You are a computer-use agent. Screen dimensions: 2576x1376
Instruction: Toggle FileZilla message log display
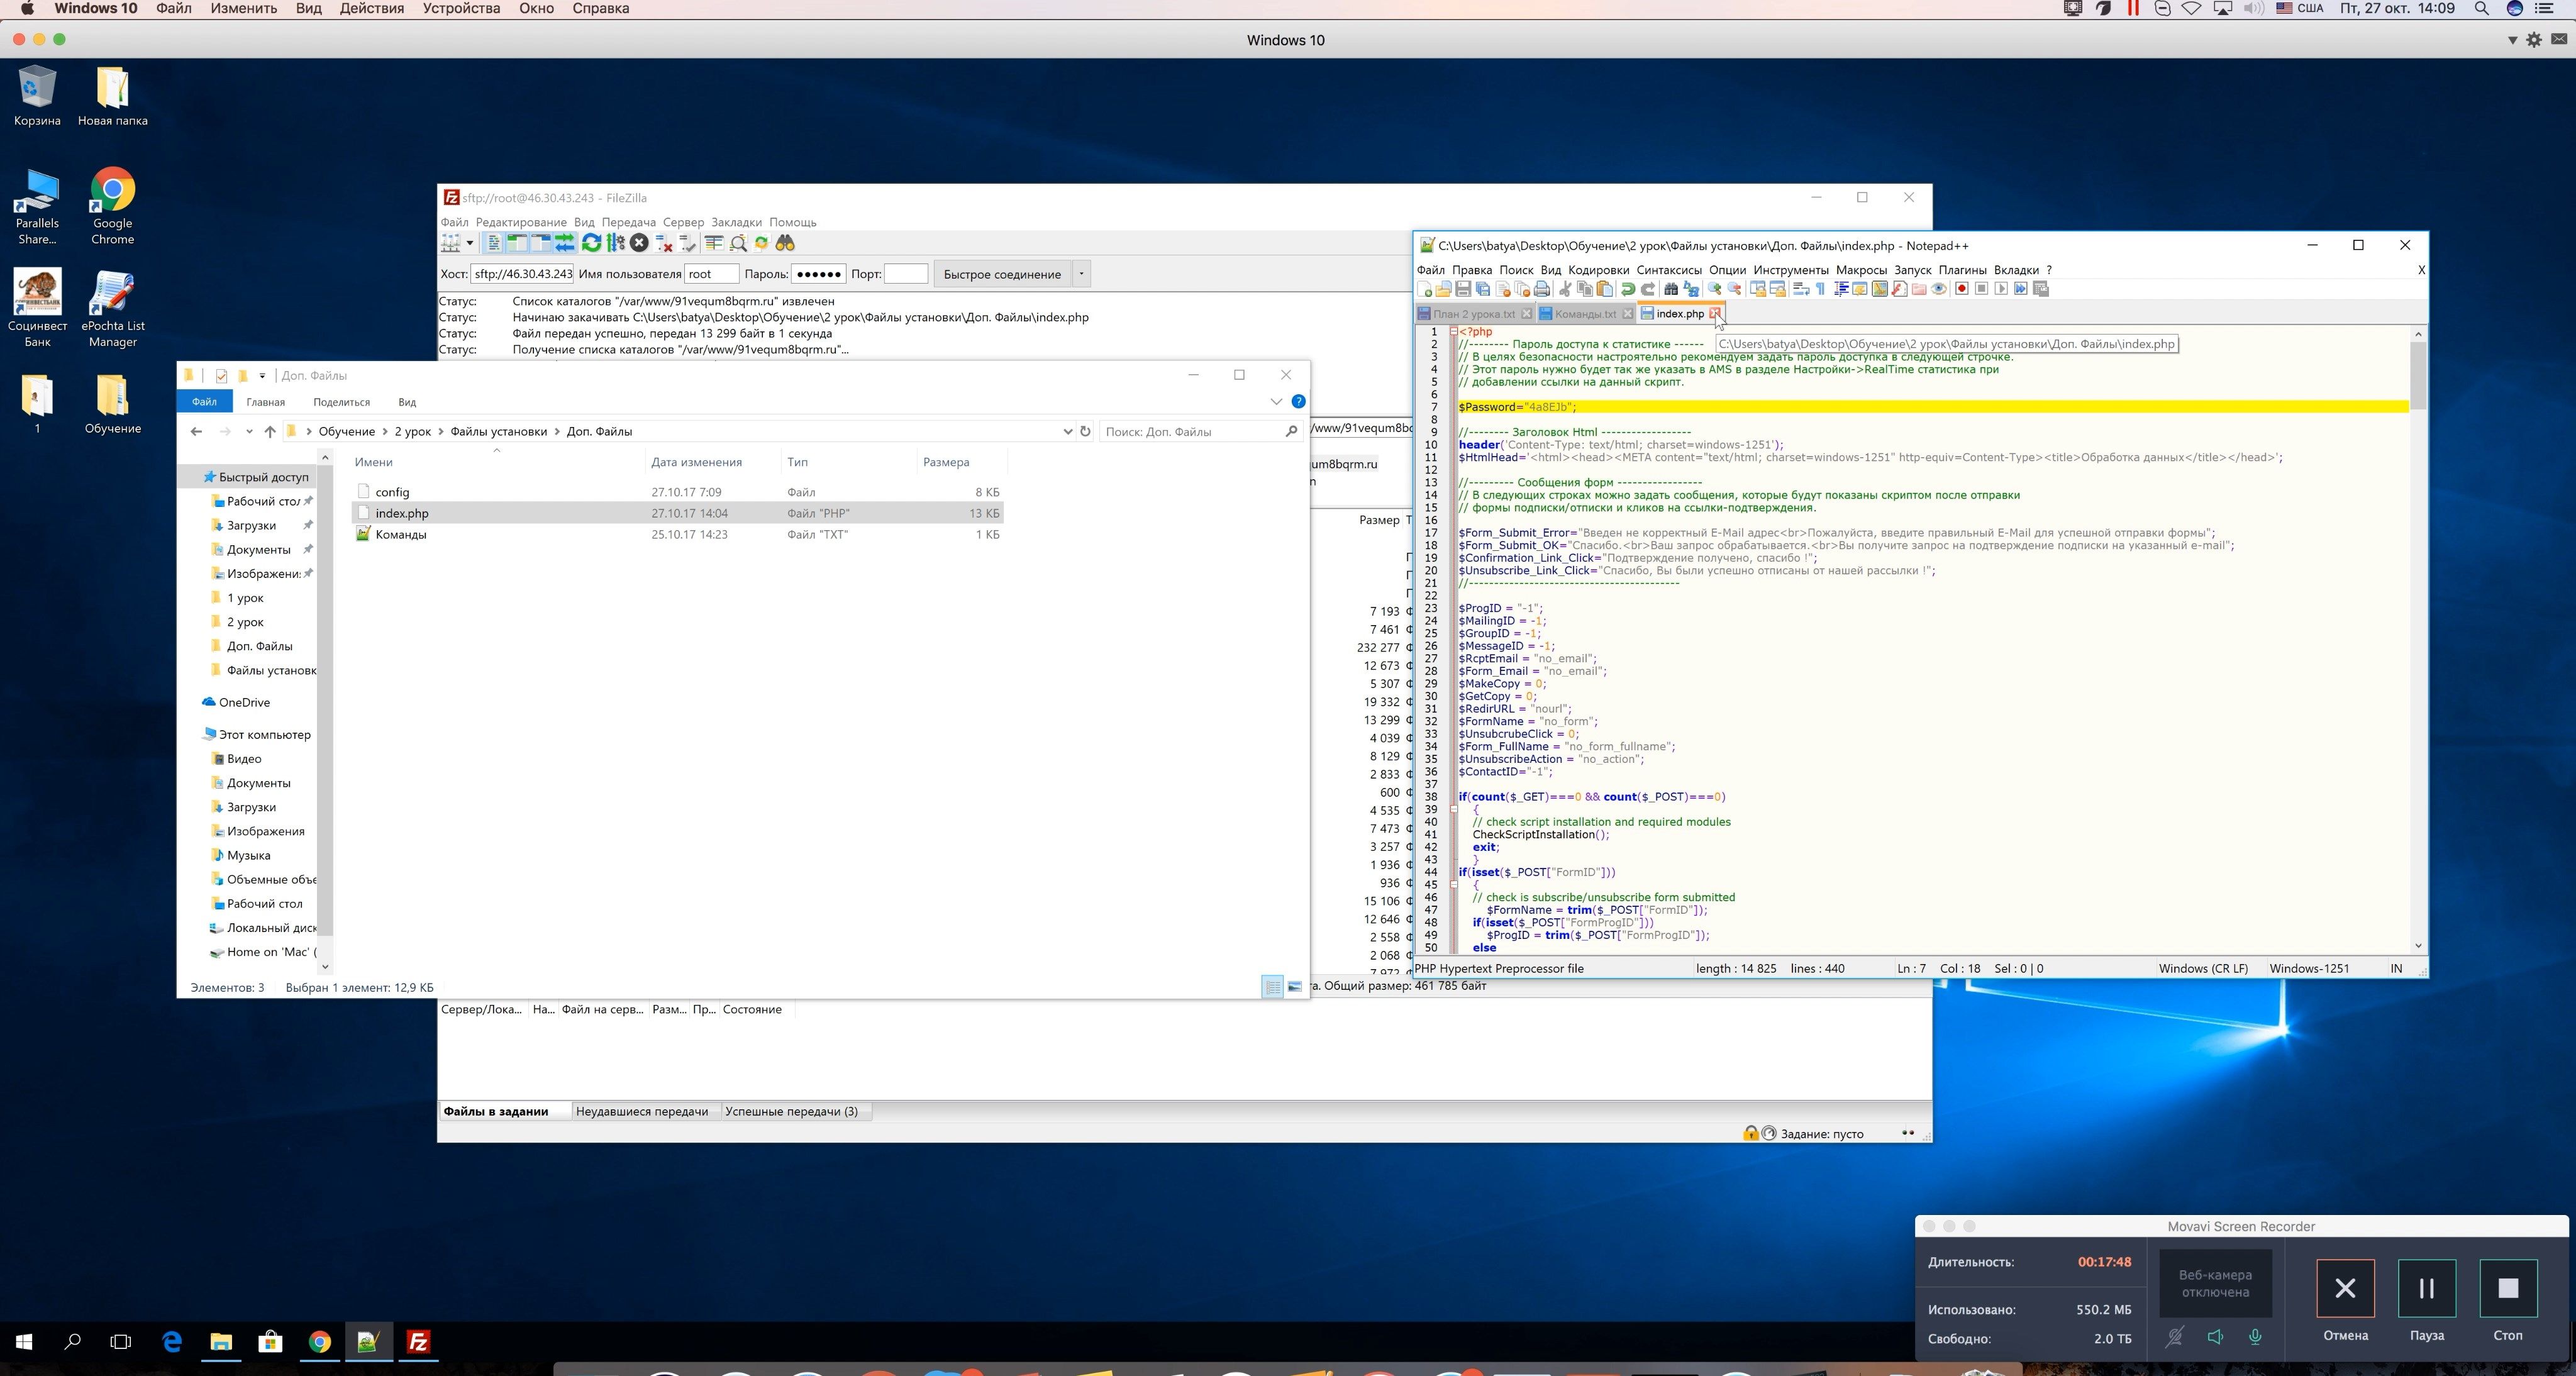[493, 244]
